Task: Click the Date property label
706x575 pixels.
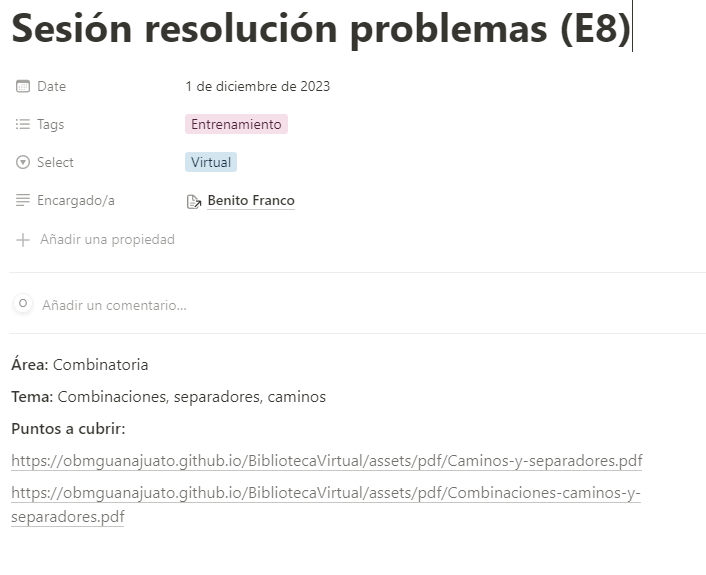Action: (x=51, y=86)
